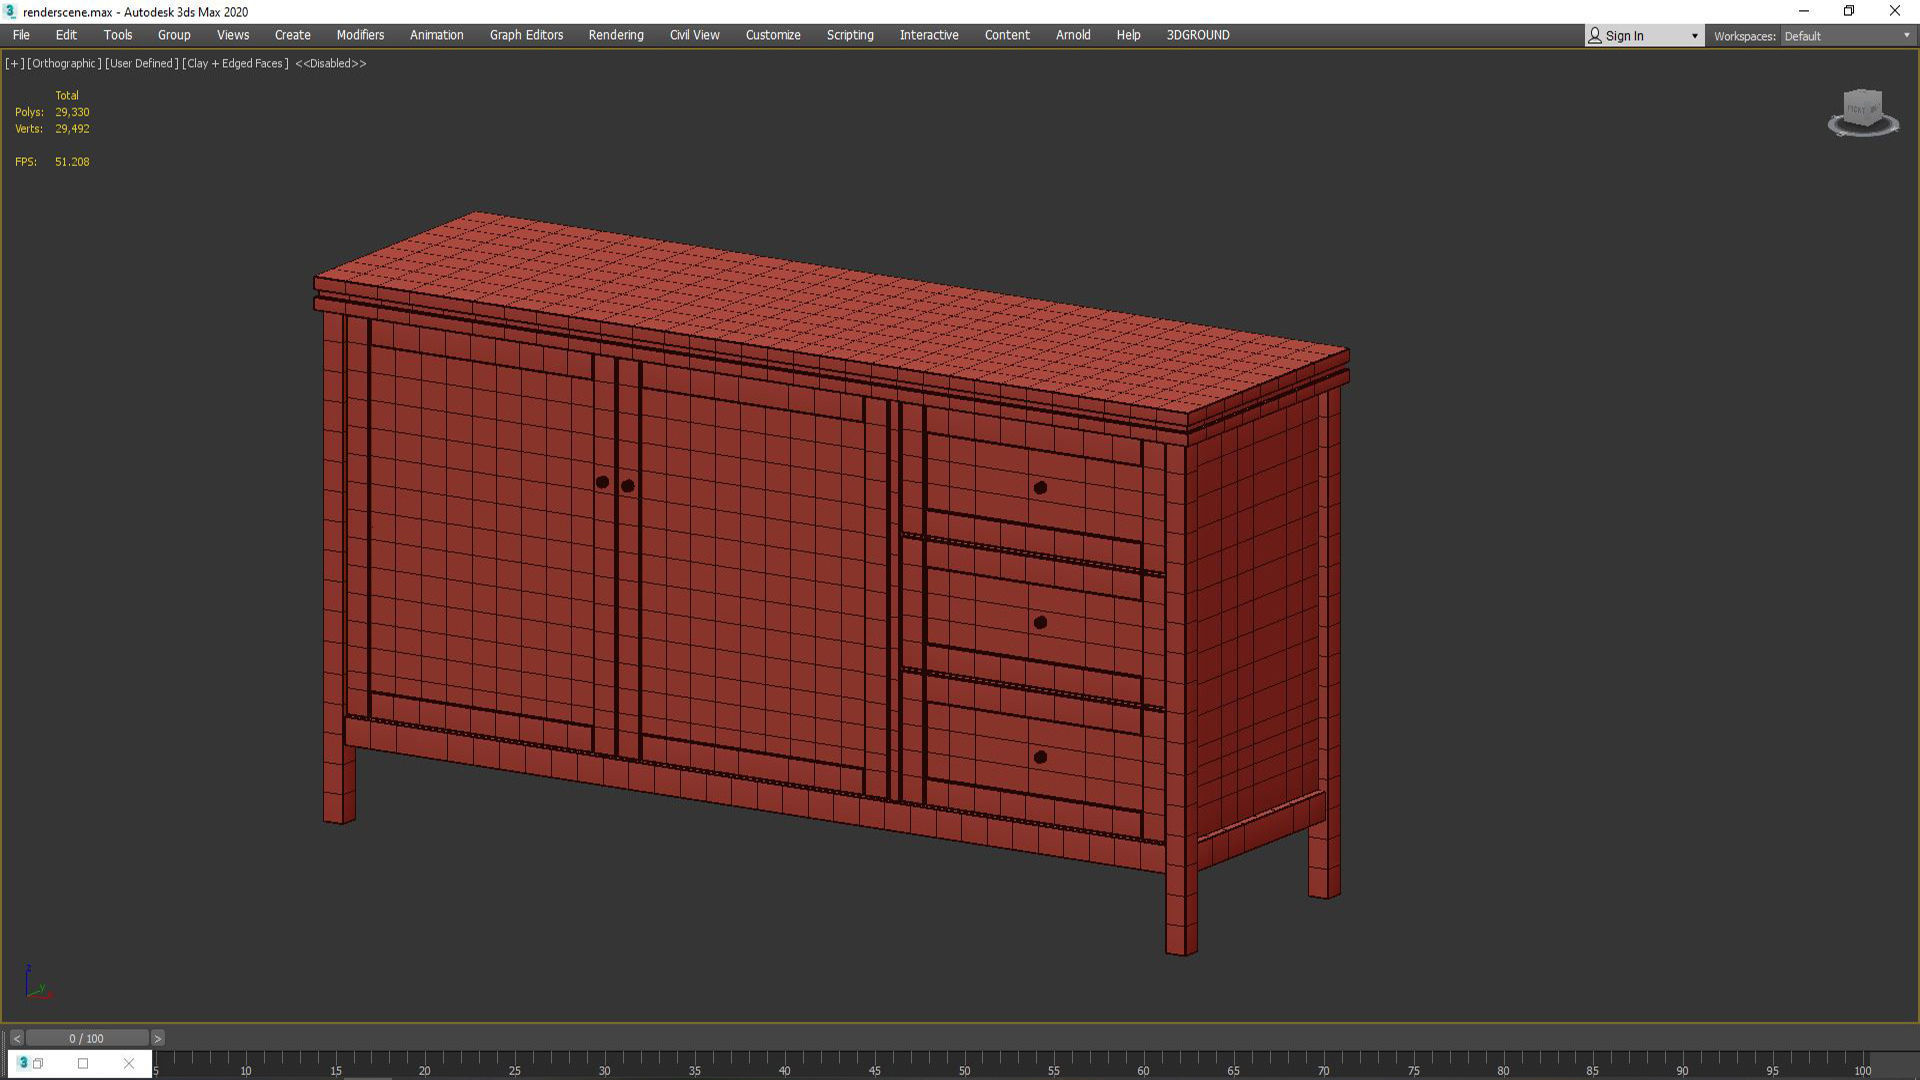Click timeline marker at frame 100

[1862, 1070]
